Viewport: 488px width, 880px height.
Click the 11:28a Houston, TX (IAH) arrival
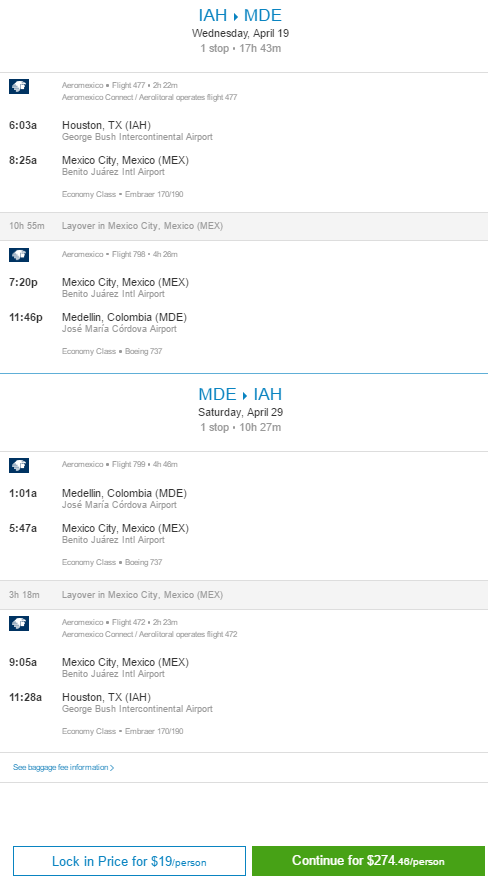pos(111,703)
